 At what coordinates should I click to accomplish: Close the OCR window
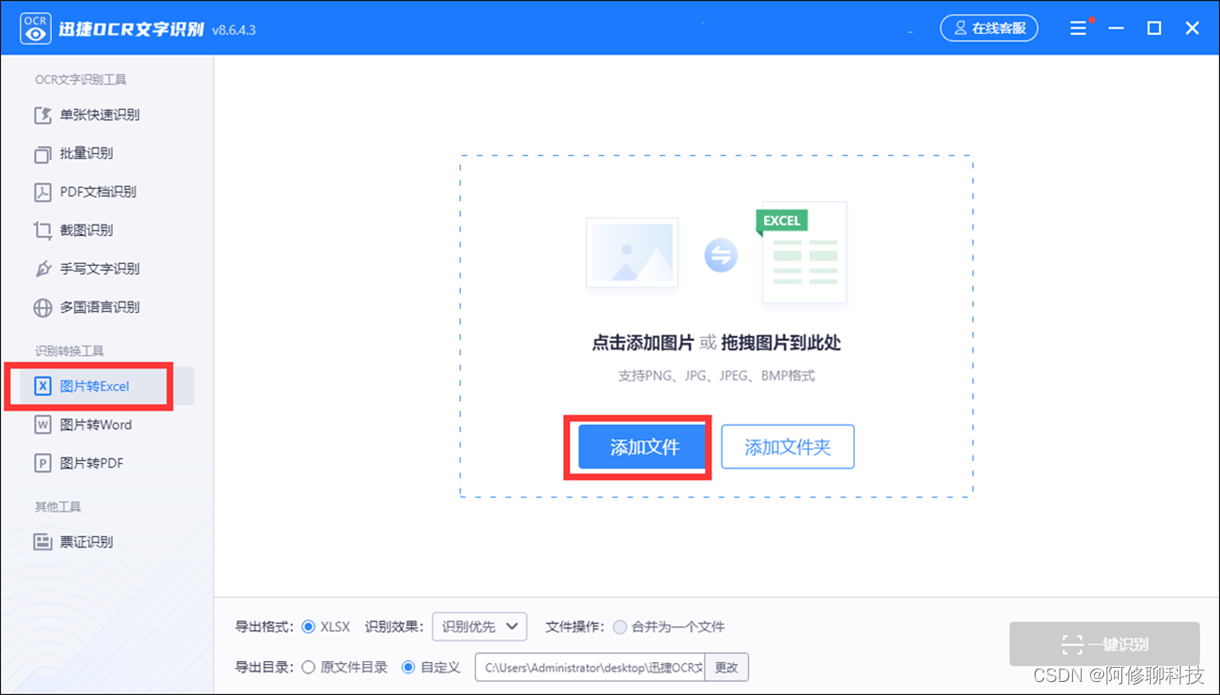[x=1192, y=29]
